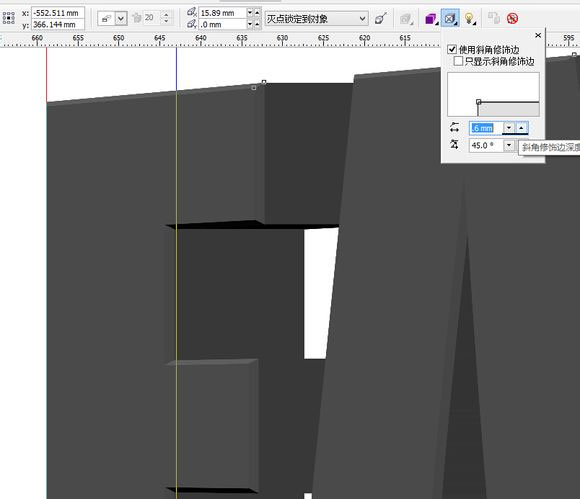Click the vanishing point x coordinate icon
This screenshot has height=499, width=580.
(192, 12)
